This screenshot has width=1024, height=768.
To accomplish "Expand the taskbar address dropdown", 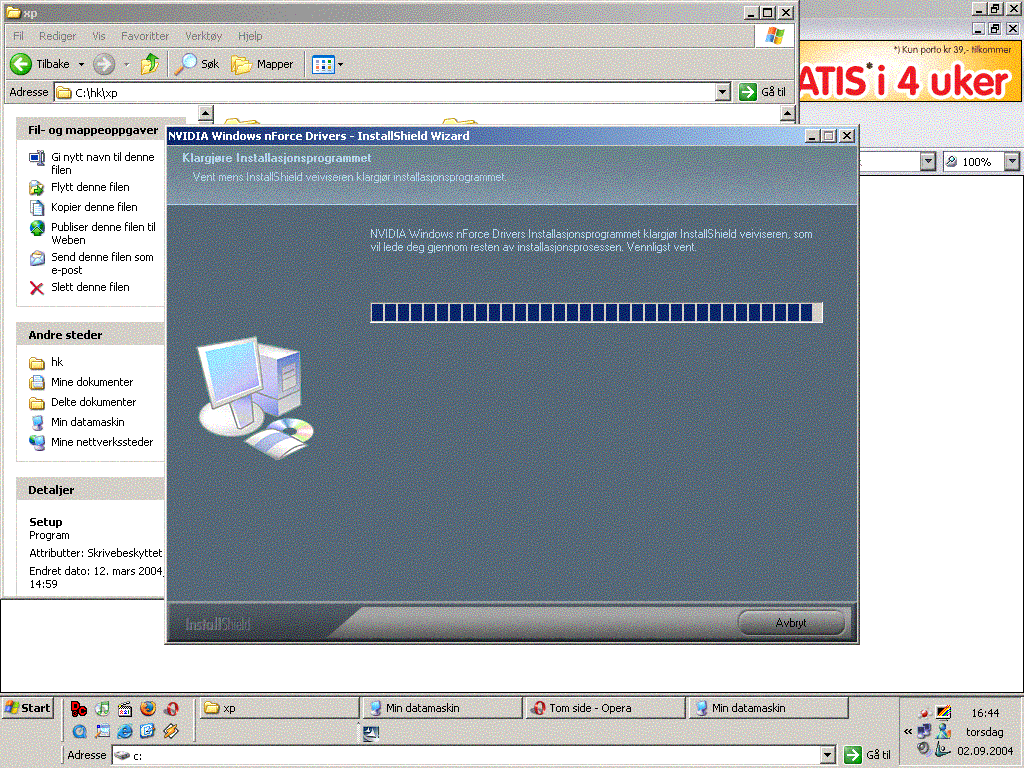I will tap(827, 756).
